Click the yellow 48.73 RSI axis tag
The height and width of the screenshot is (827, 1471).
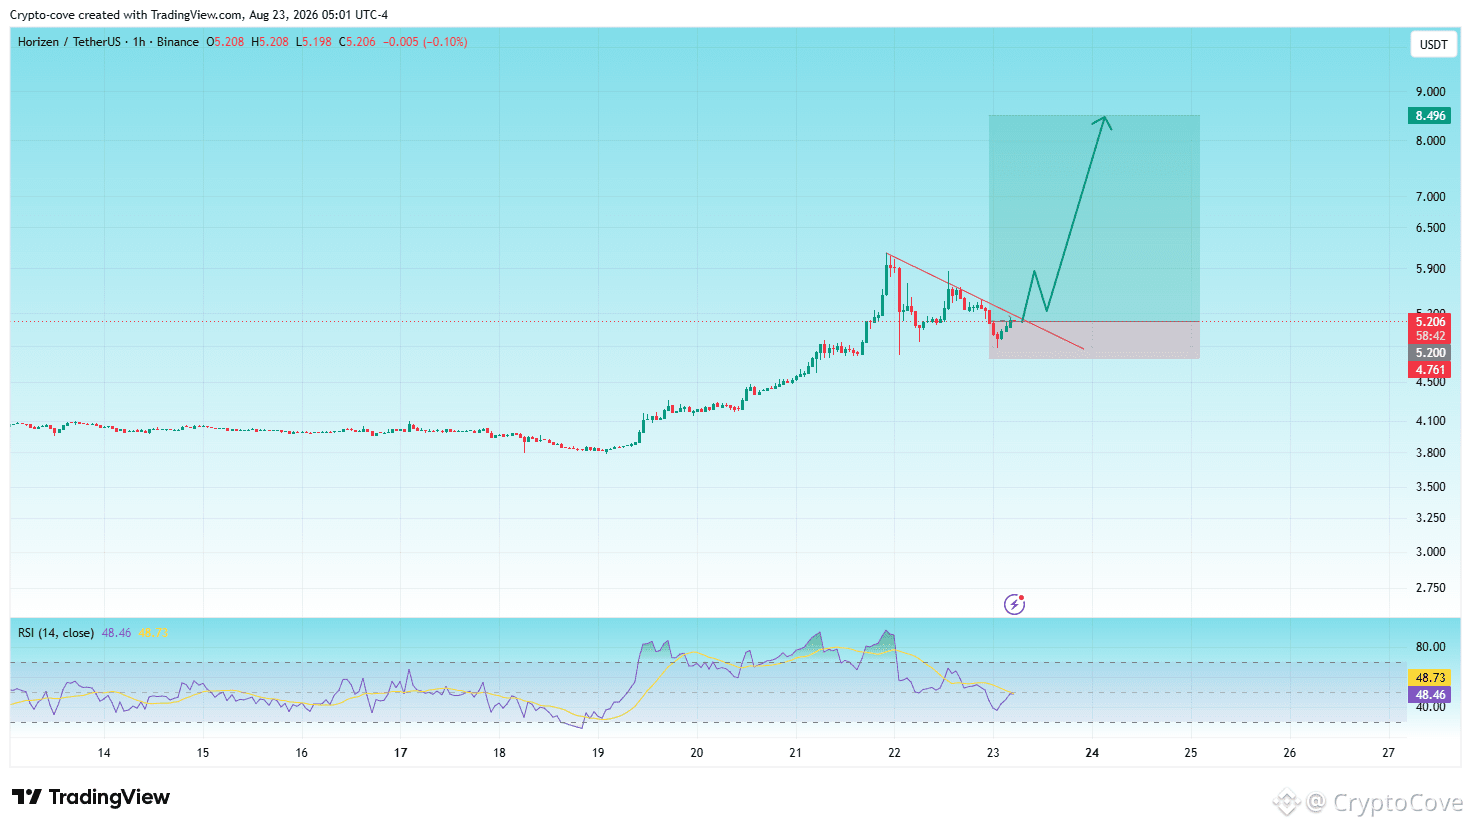[1430, 678]
